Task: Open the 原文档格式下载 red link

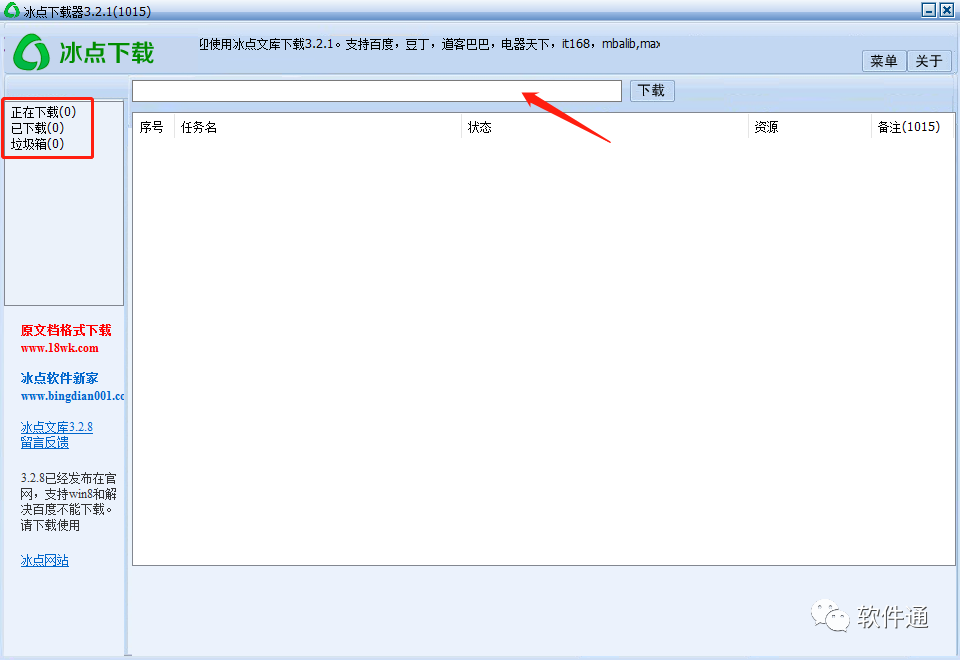Action: tap(66, 331)
